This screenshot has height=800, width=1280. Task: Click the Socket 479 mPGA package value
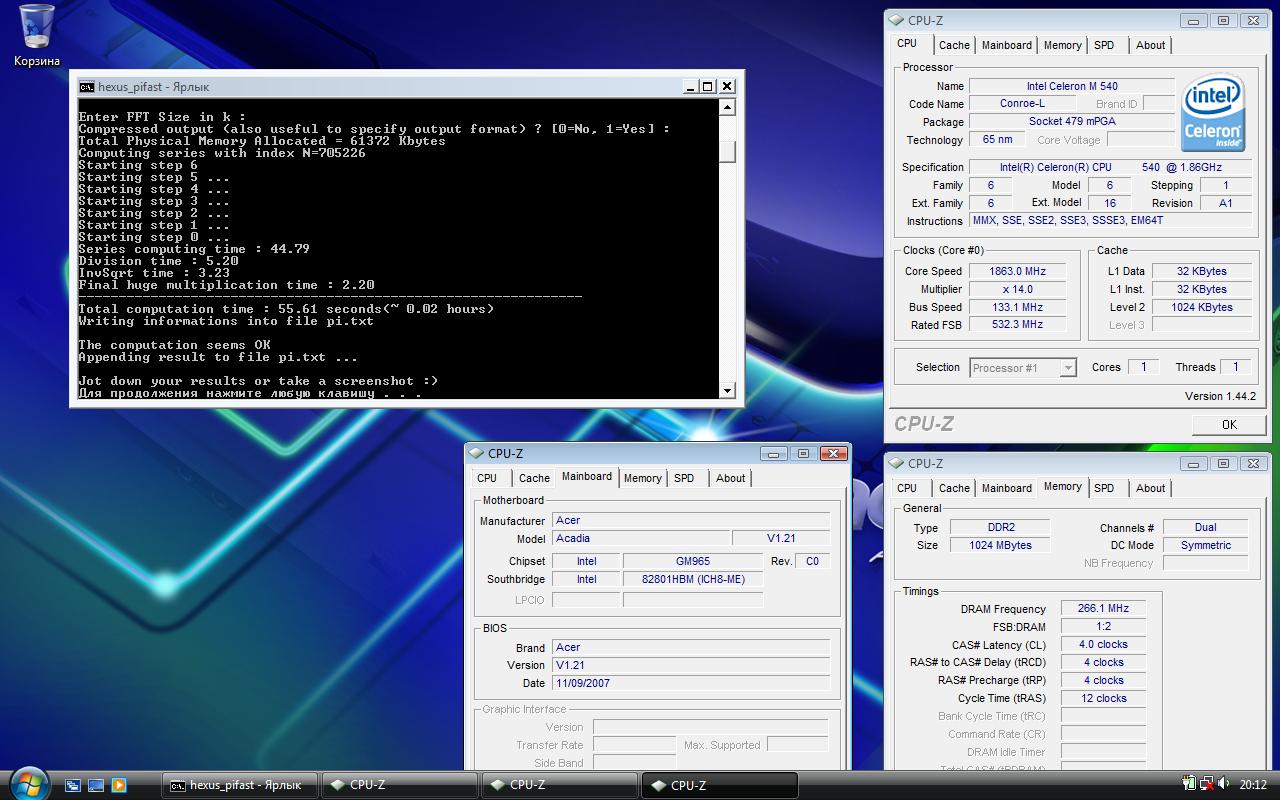(x=1072, y=122)
